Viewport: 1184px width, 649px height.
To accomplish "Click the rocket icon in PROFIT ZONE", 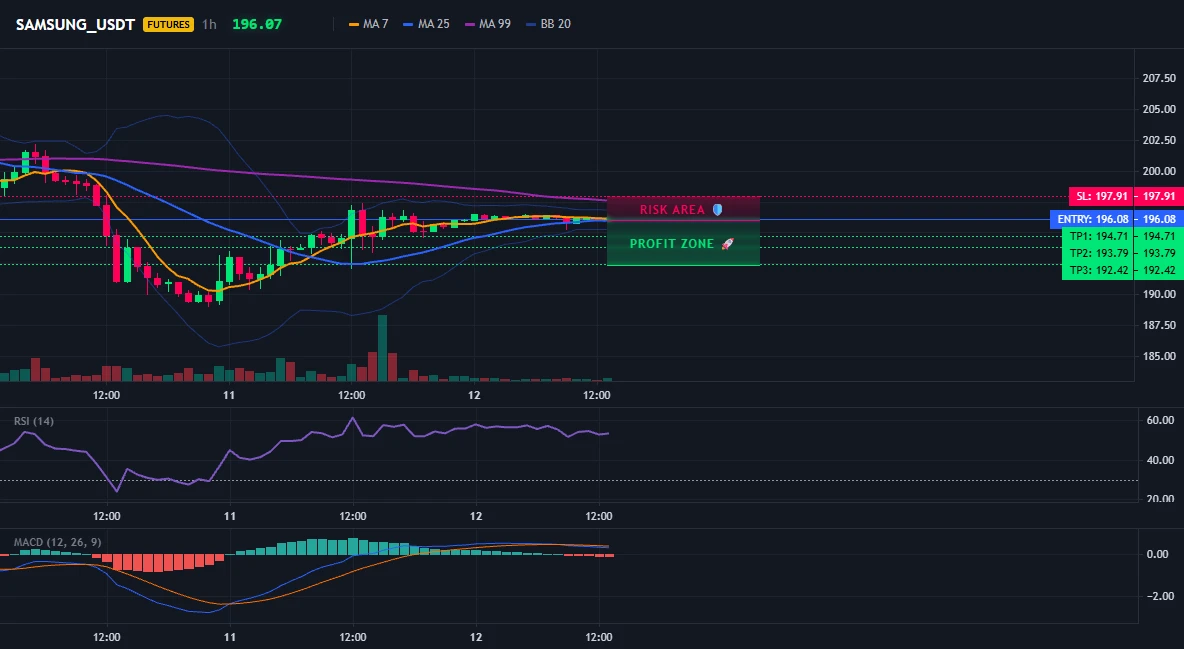I will (727, 243).
